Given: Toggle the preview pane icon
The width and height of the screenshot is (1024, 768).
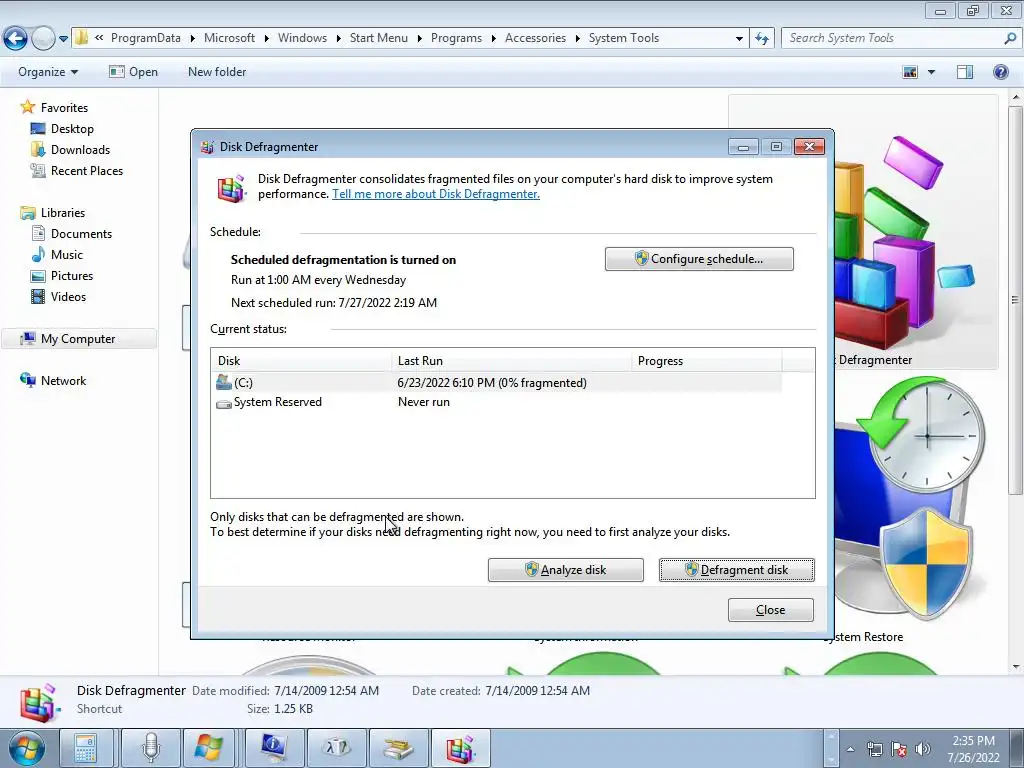Looking at the screenshot, I should (965, 72).
